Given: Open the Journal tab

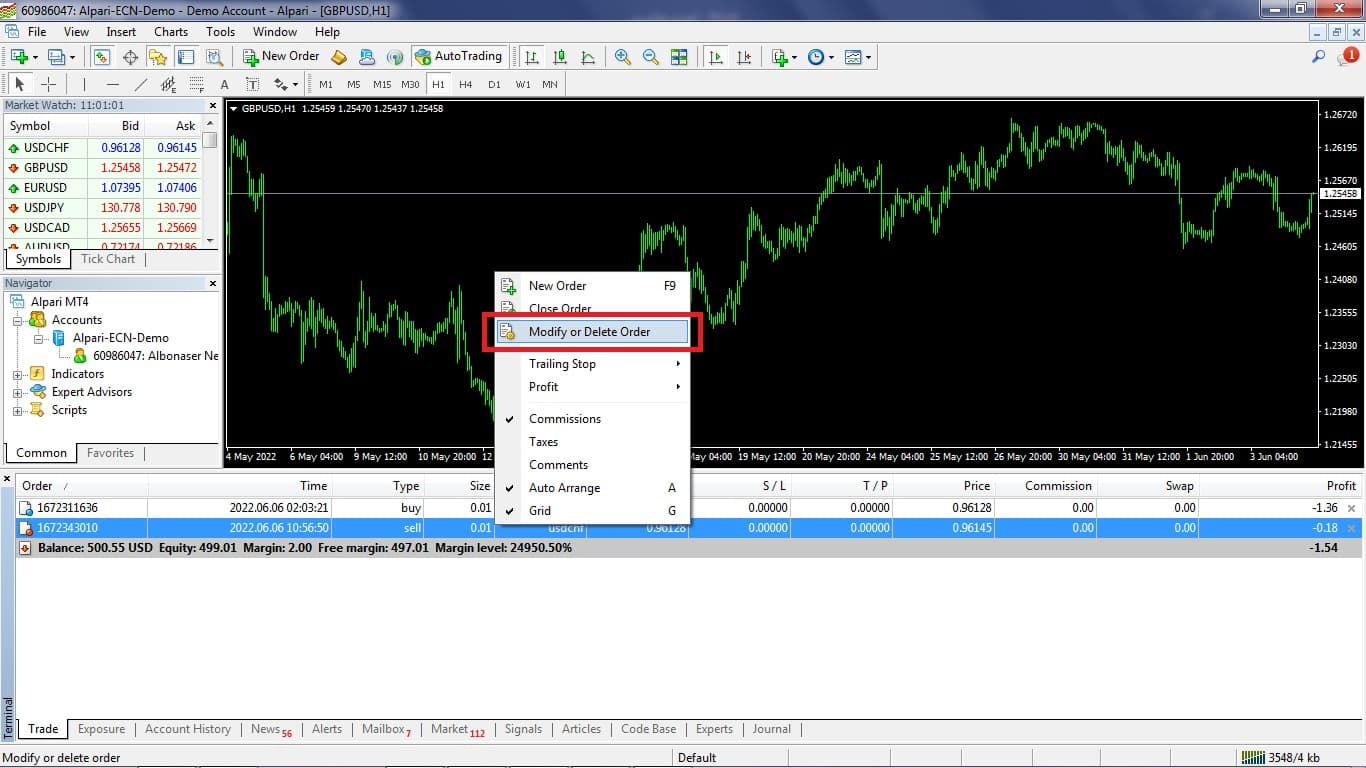Looking at the screenshot, I should (772, 729).
